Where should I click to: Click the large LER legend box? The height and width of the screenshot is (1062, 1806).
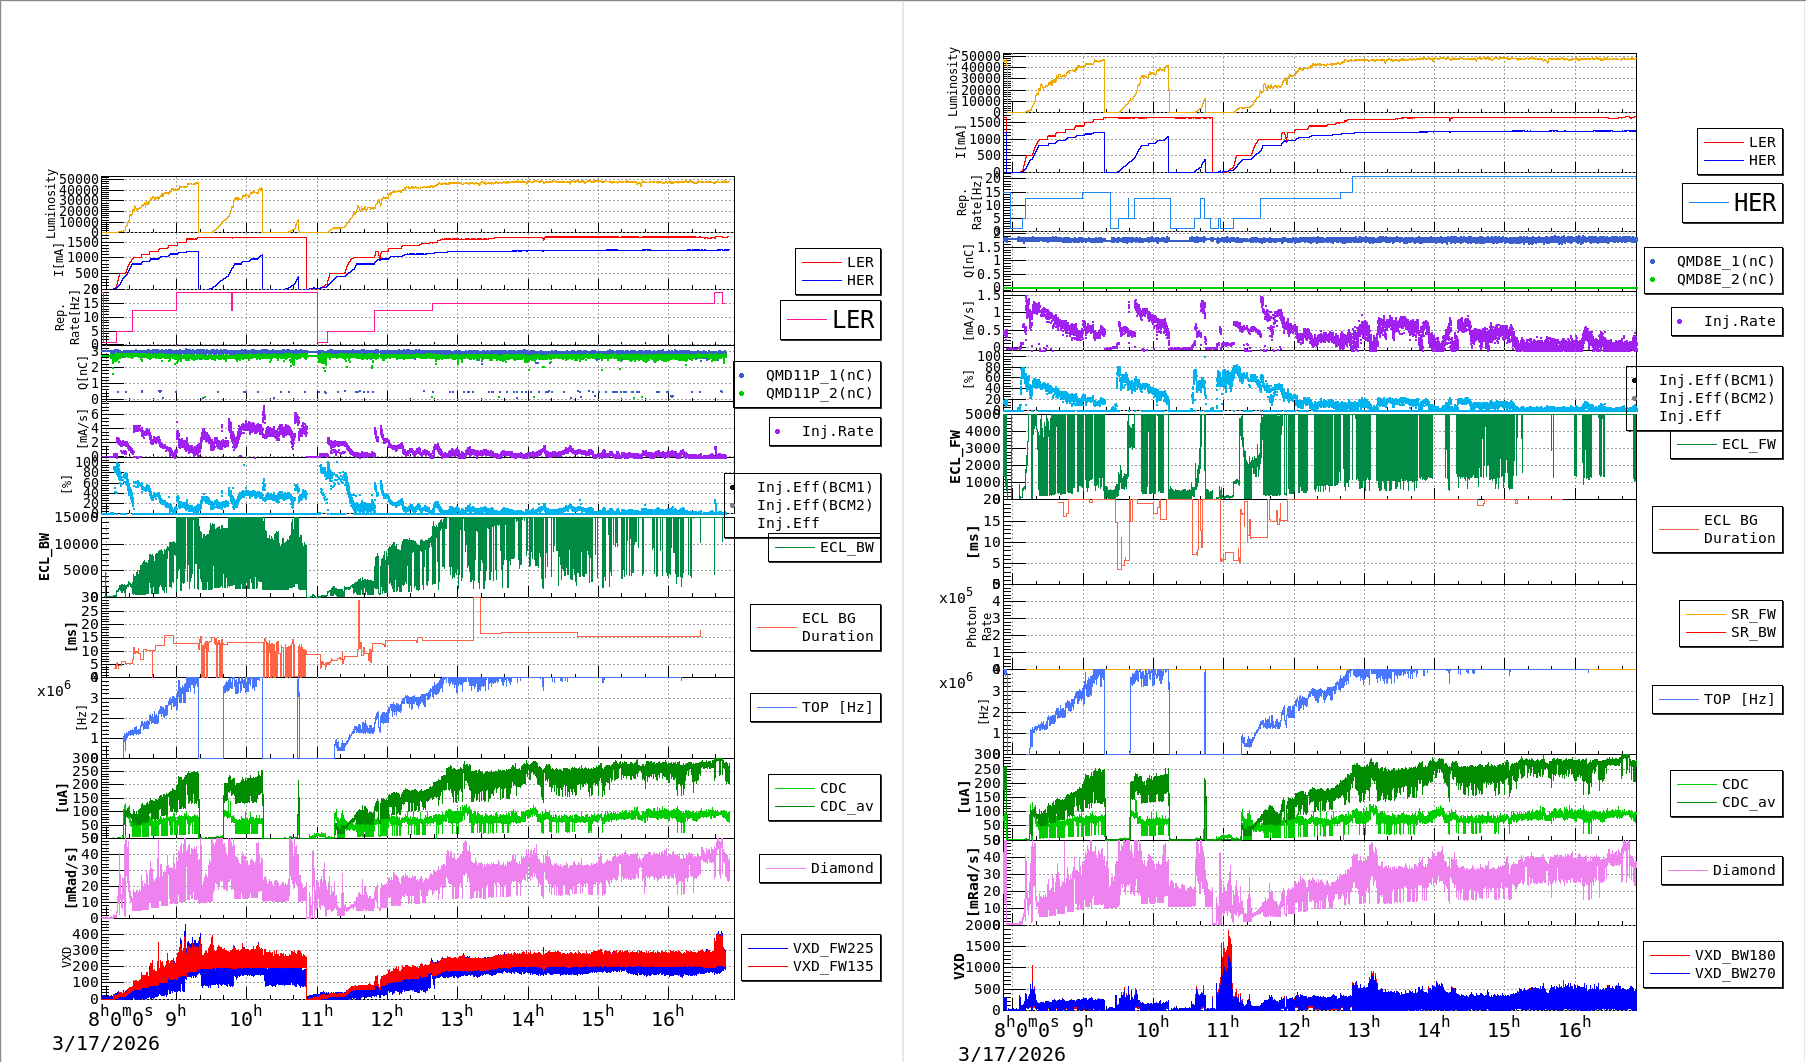pyautogui.click(x=830, y=320)
